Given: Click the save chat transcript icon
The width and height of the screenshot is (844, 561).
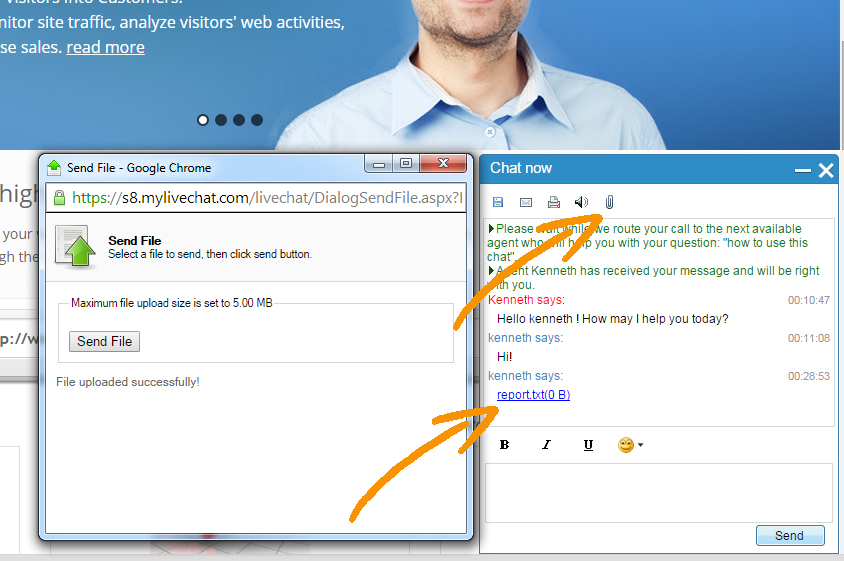Looking at the screenshot, I should [498, 203].
